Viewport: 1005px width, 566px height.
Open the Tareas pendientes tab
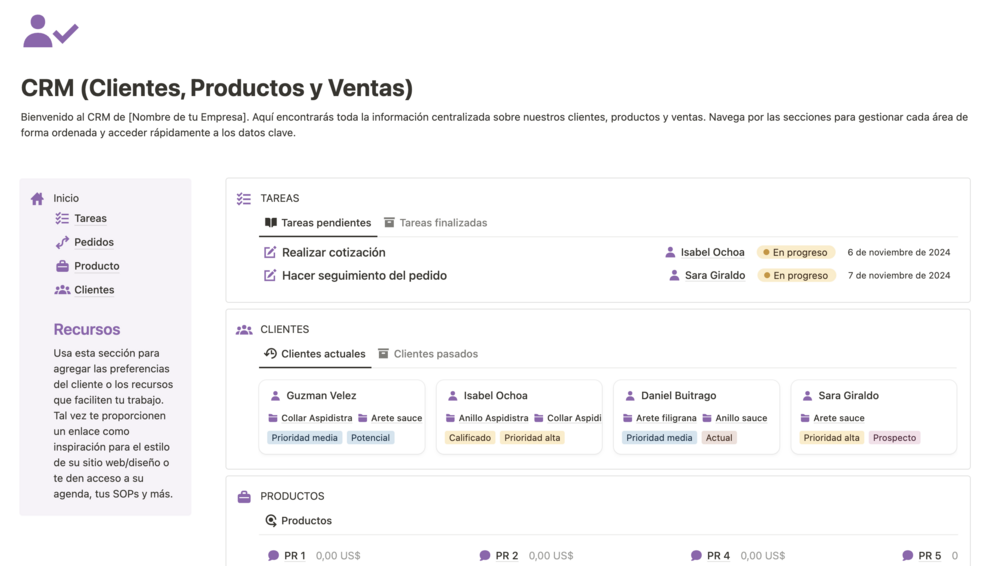point(317,223)
